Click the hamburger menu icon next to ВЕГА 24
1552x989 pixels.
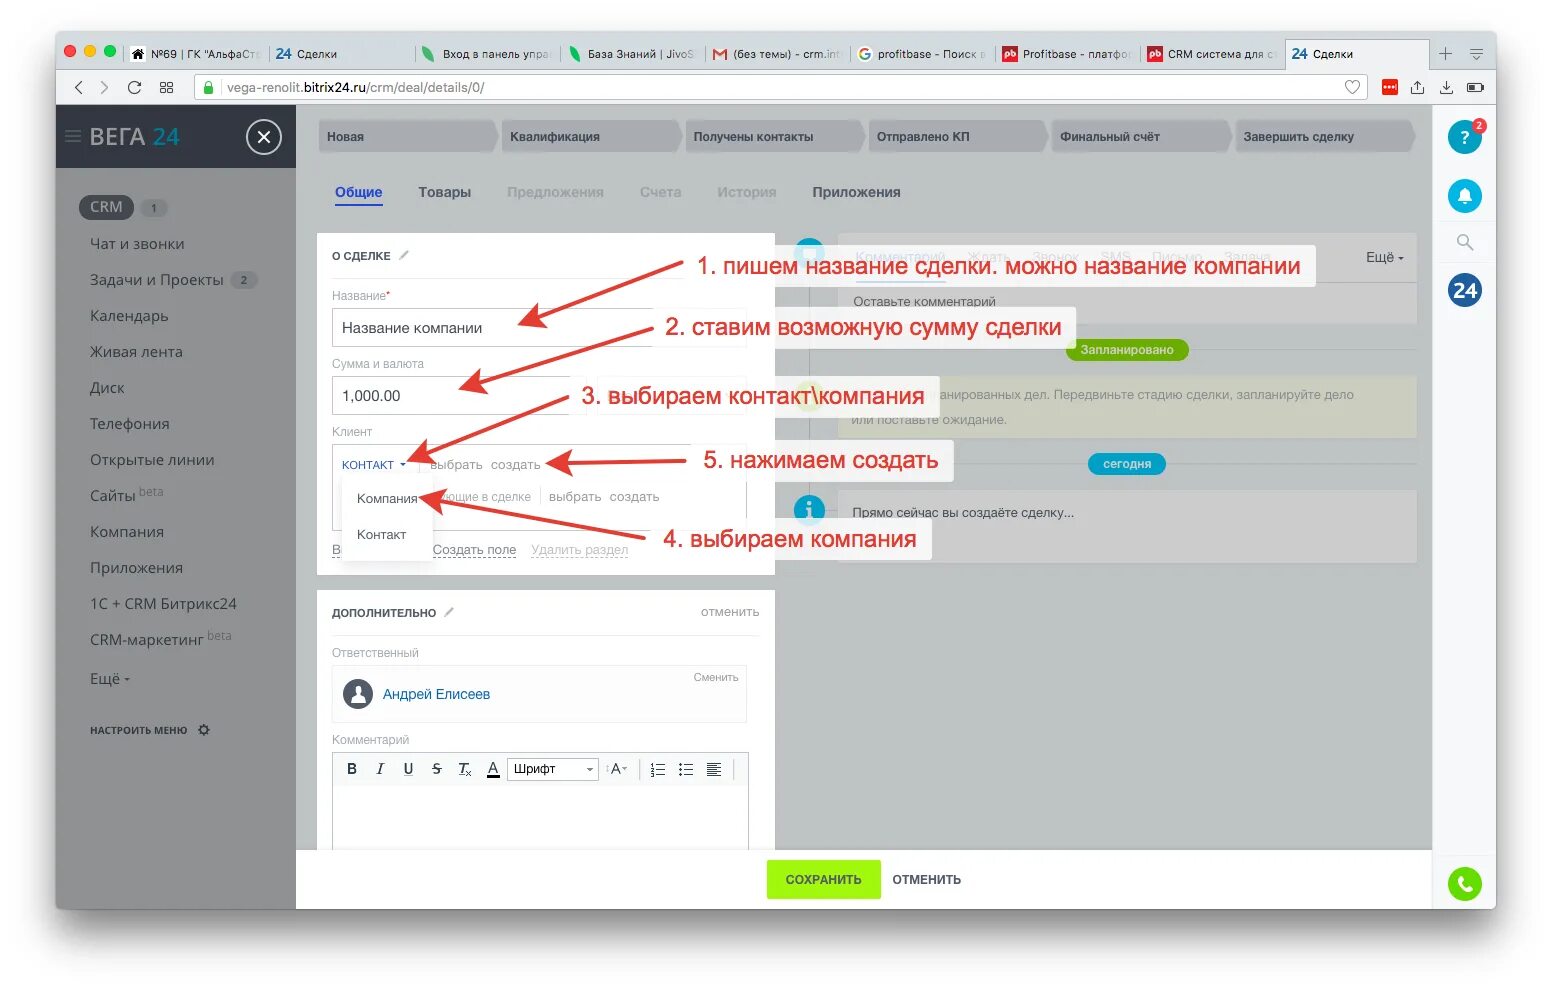[x=73, y=137]
